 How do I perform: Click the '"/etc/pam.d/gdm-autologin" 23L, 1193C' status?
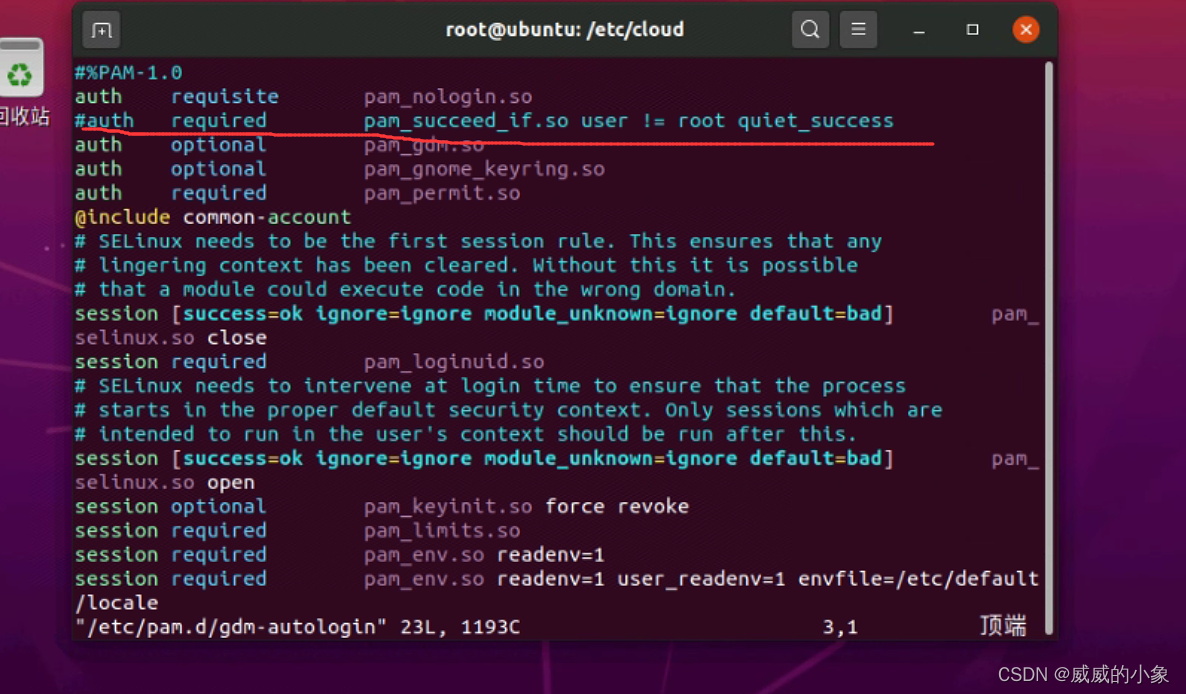point(297,627)
